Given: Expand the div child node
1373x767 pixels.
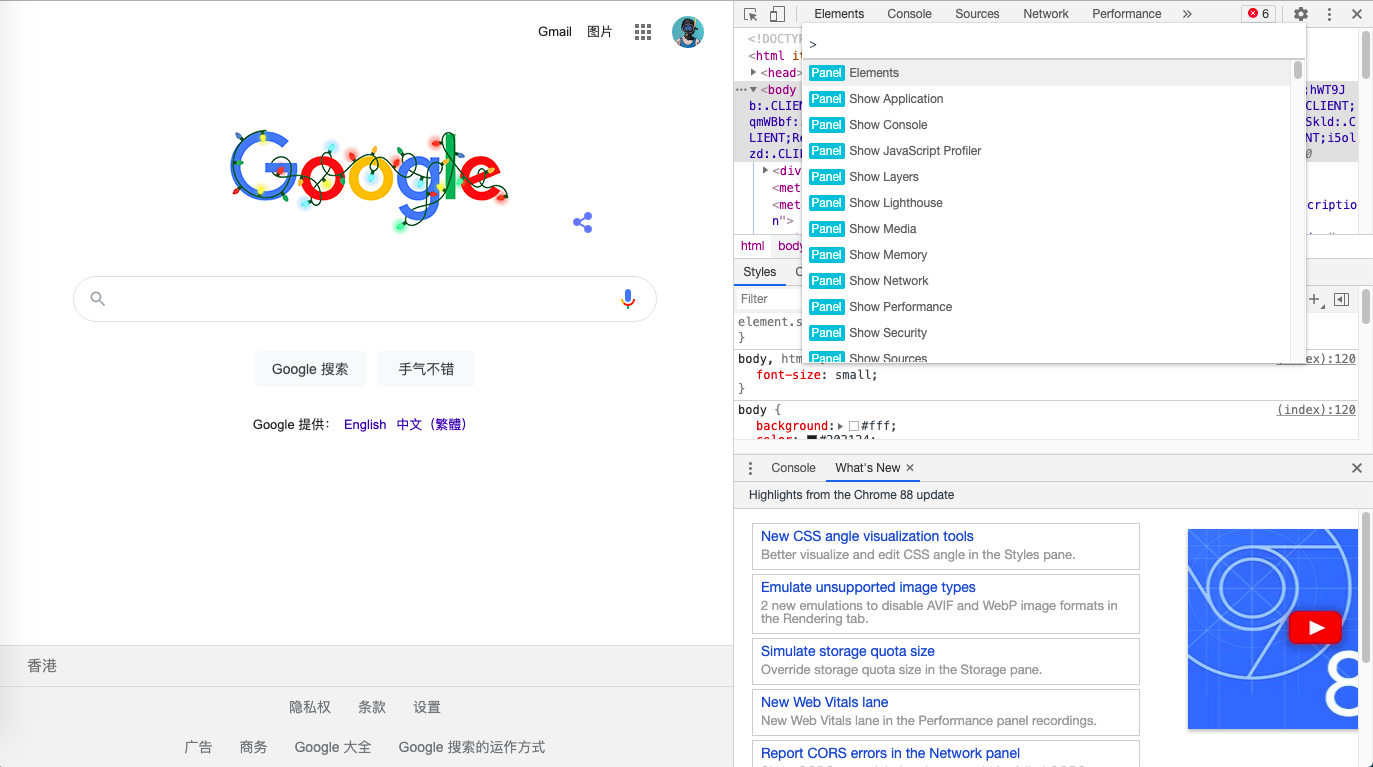Looking at the screenshot, I should 766,170.
